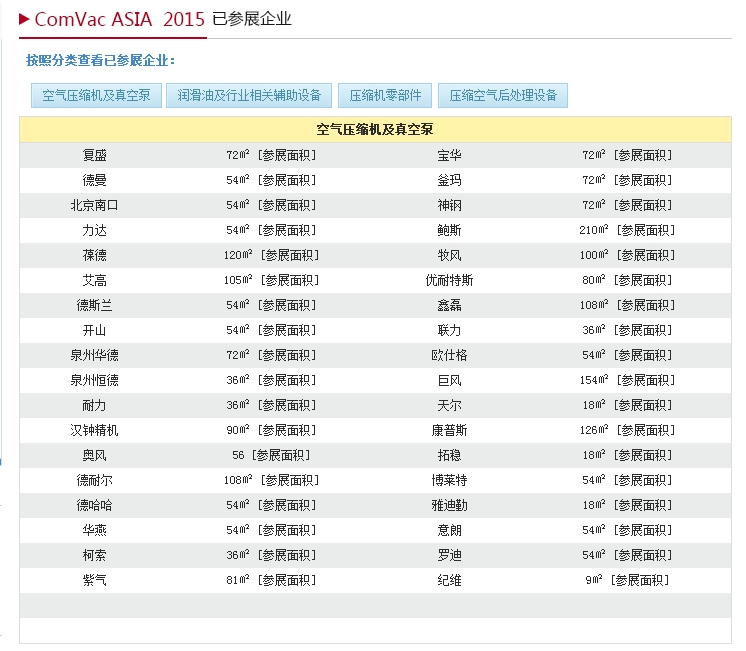Viewport: 746px width, 651px height.
Task: Select exhibitor 天尔
Action: click(x=449, y=405)
